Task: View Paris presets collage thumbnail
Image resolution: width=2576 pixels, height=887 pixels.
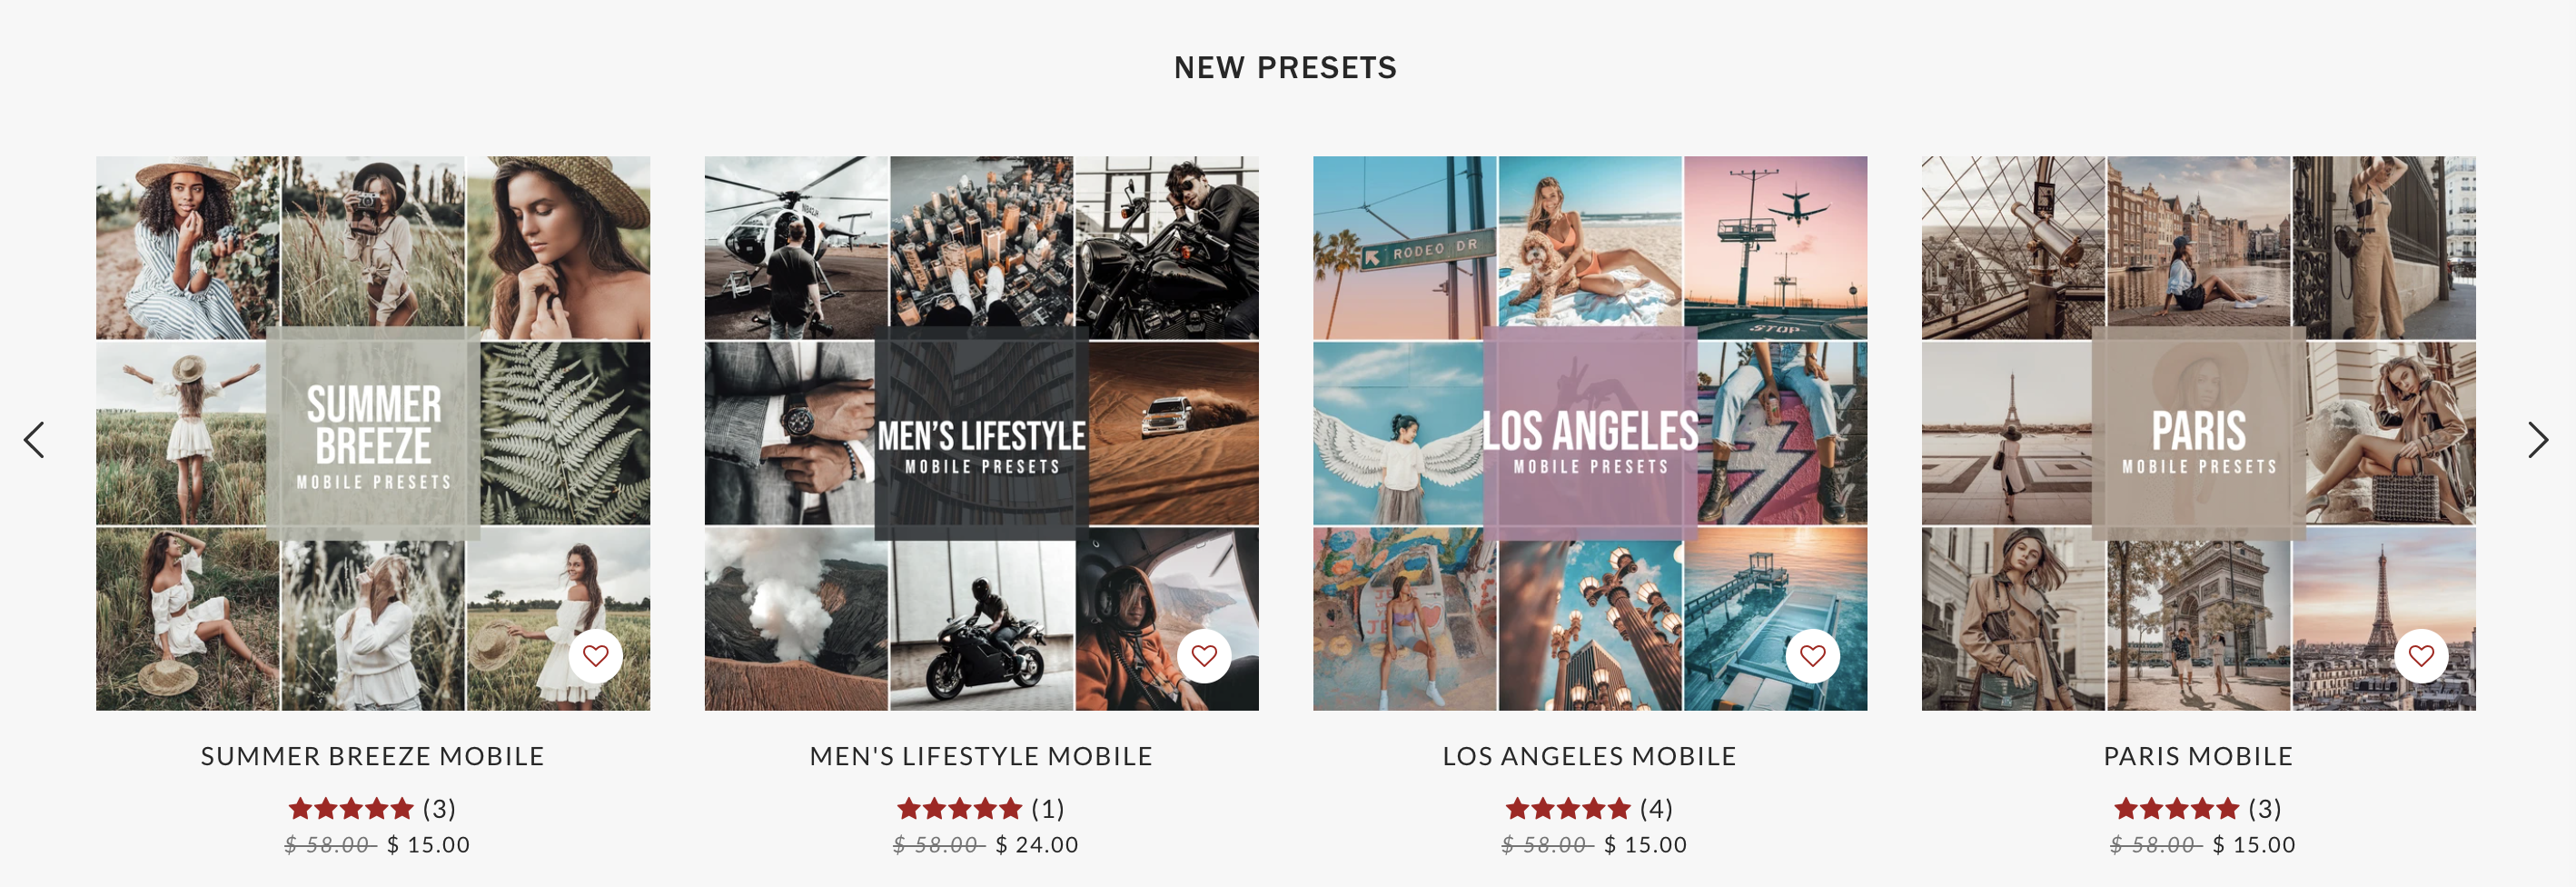Action: coord(2198,433)
